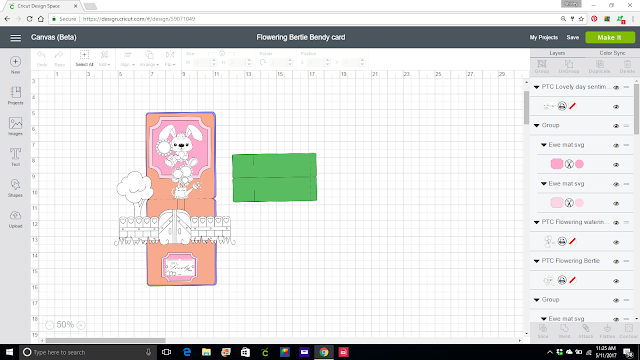Collapse the PTC Flowering Bertie layer
Image resolution: width=640 pixels, height=360 pixels.
[537, 261]
